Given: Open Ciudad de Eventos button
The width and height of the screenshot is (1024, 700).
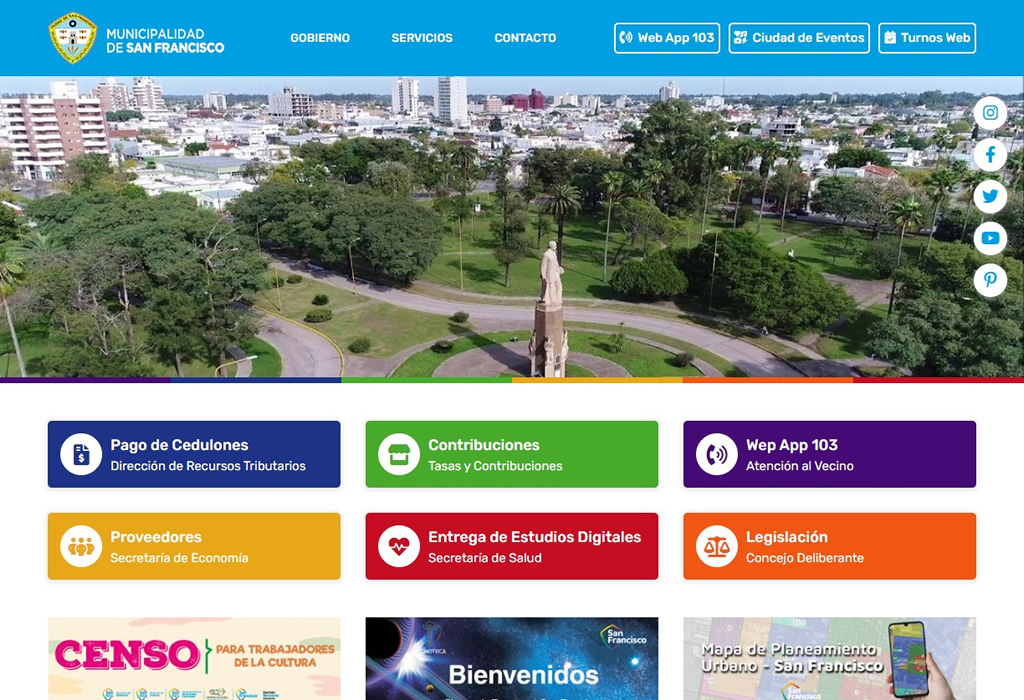Looking at the screenshot, I should tap(798, 38).
